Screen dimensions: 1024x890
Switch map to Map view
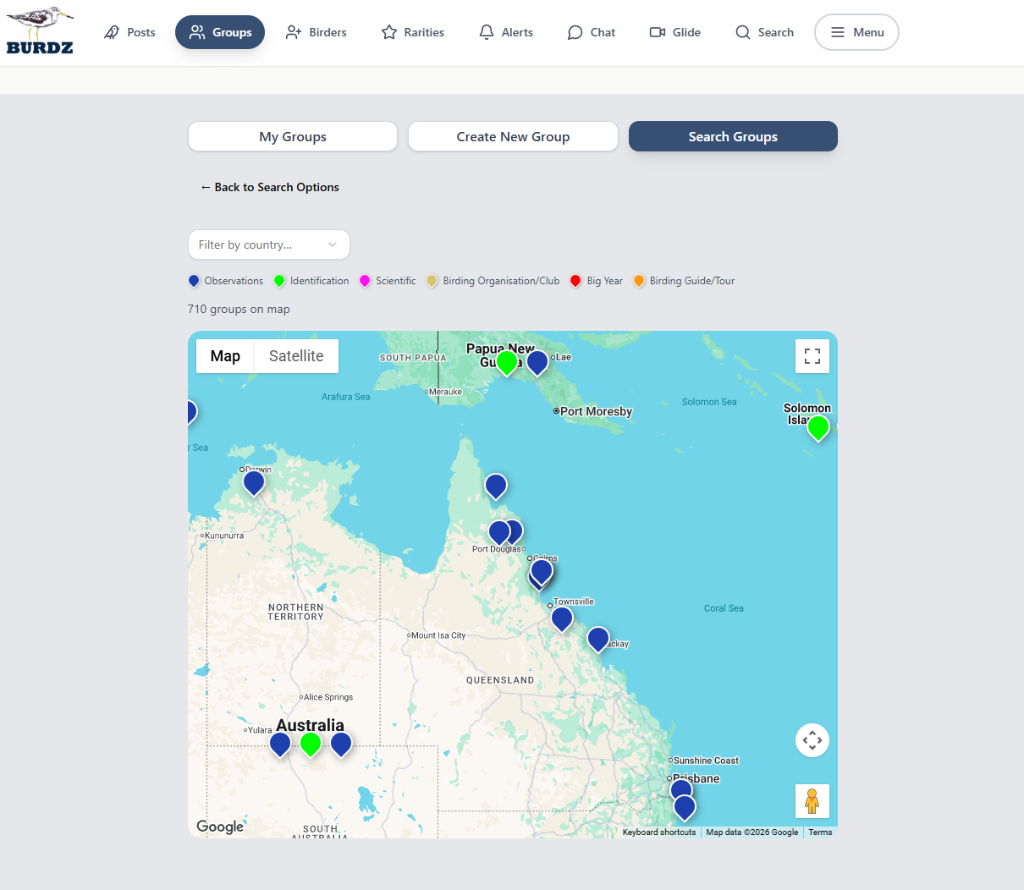pyautogui.click(x=225, y=356)
